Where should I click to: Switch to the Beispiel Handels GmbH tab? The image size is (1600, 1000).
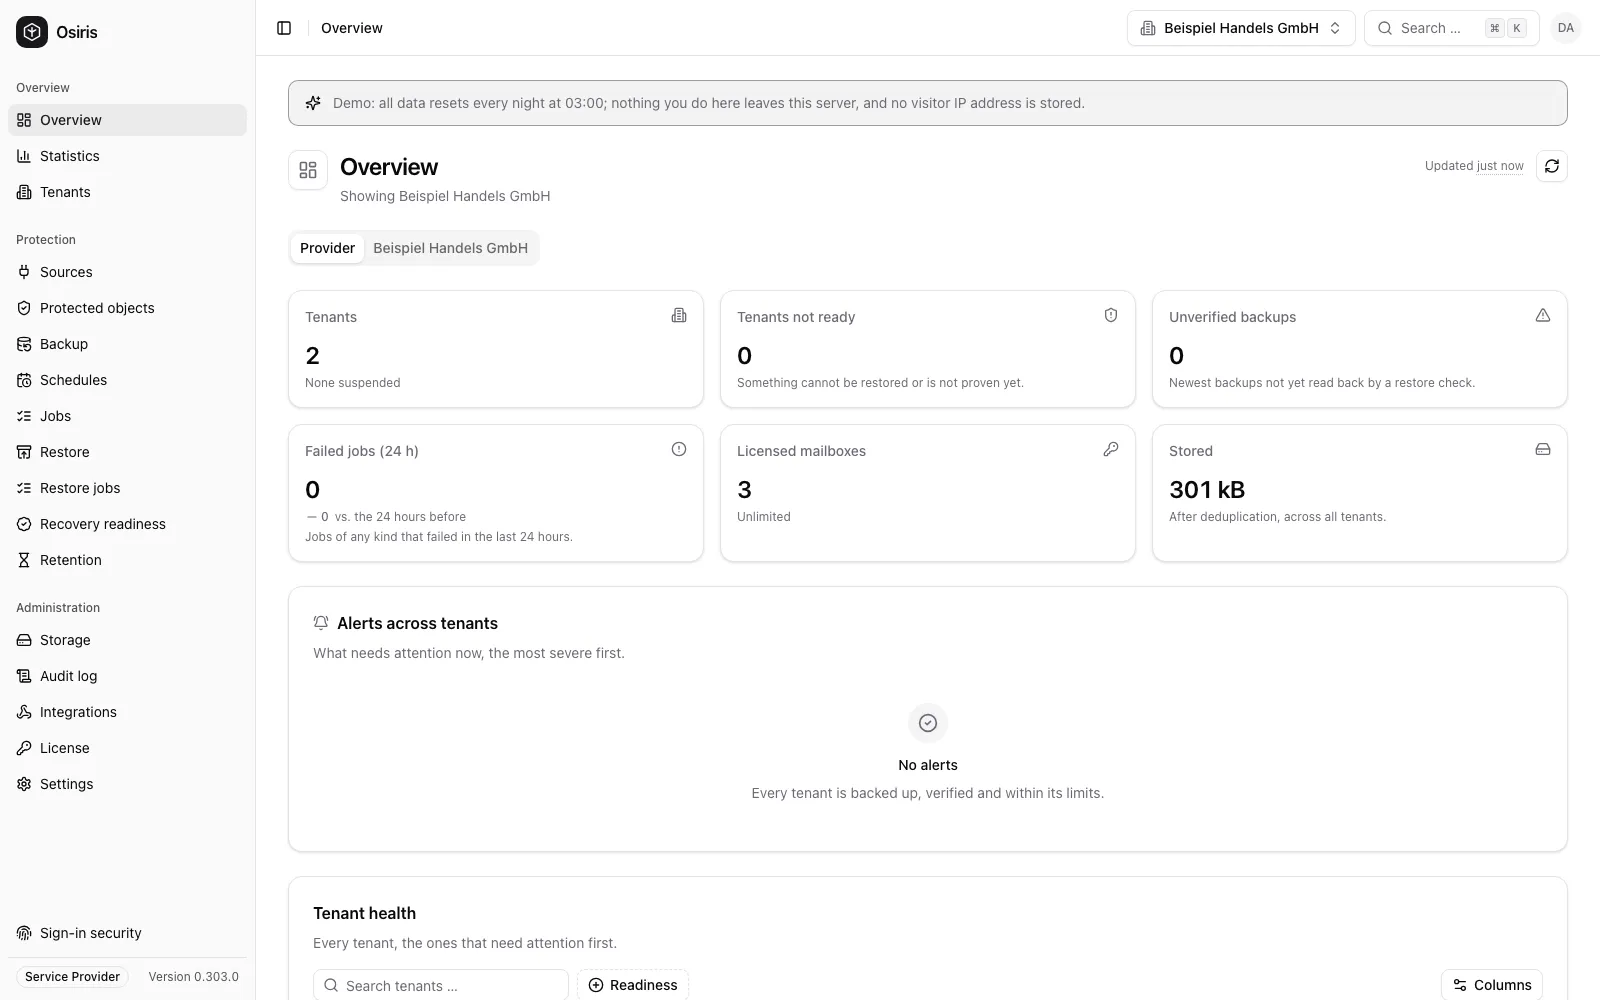(x=450, y=248)
